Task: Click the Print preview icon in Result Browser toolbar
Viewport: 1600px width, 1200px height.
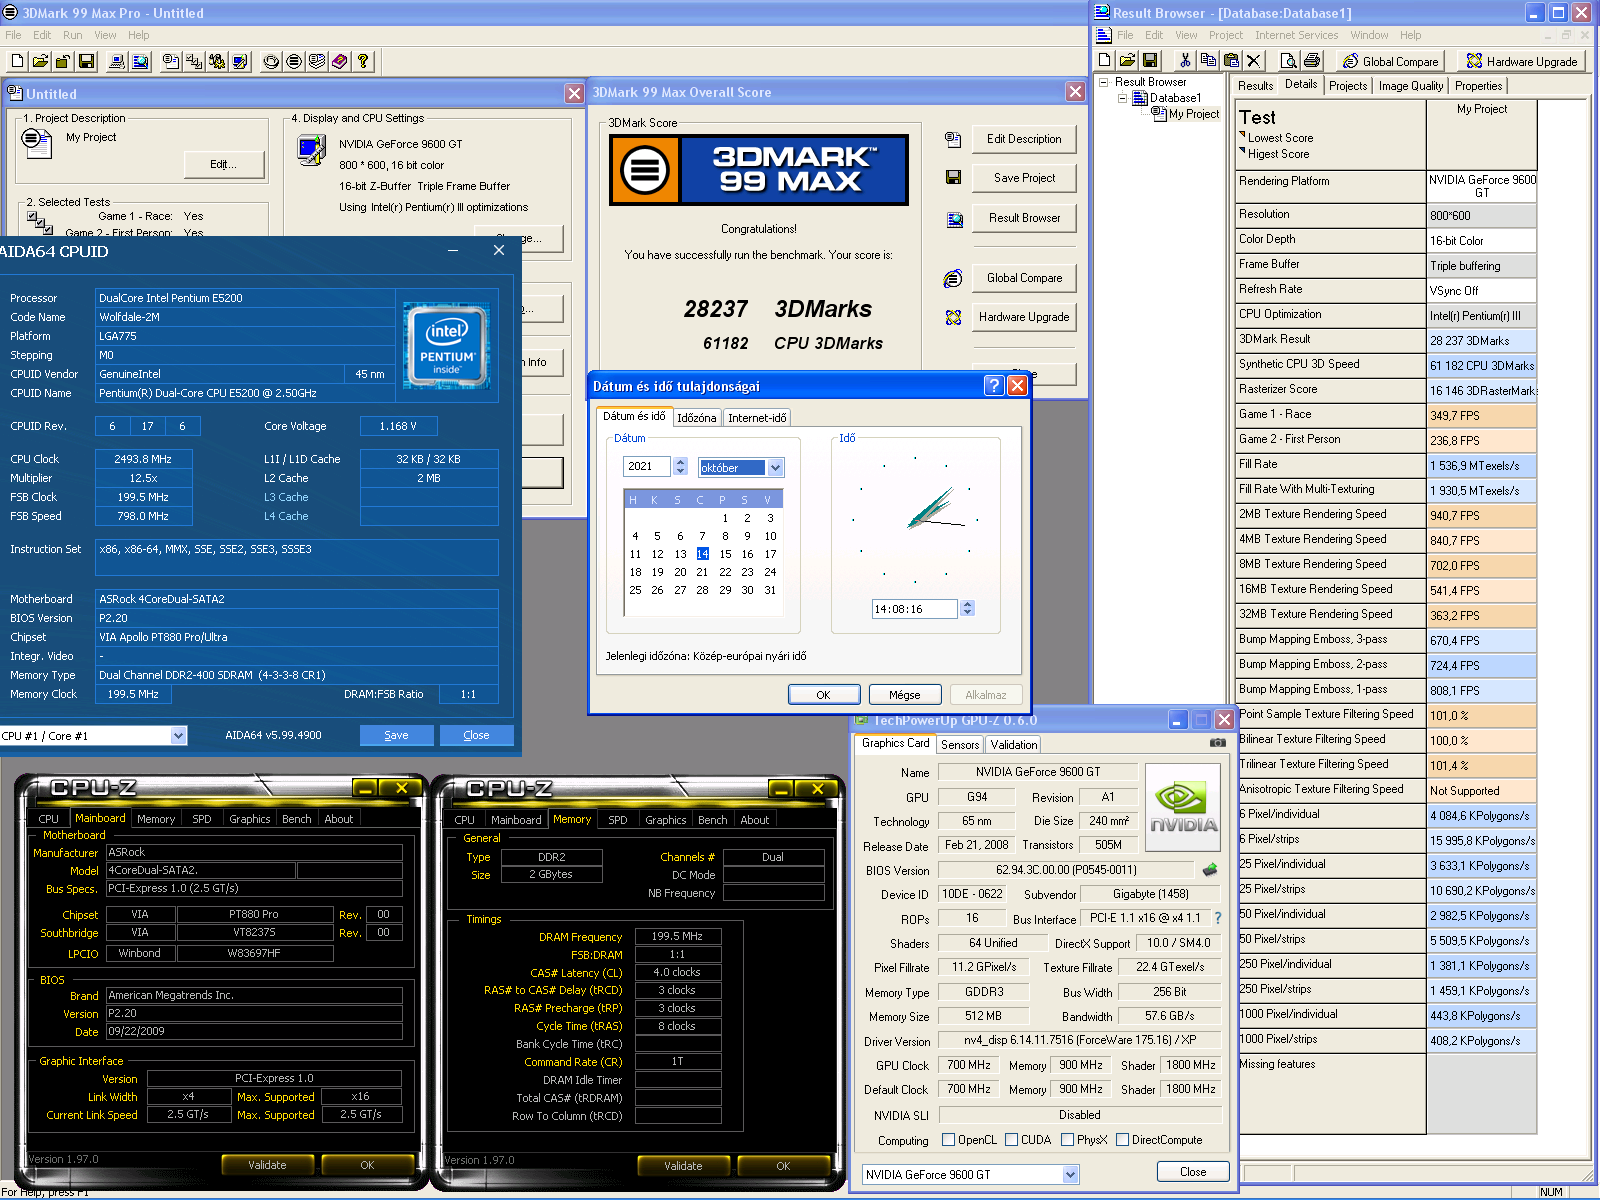Action: (x=1289, y=61)
